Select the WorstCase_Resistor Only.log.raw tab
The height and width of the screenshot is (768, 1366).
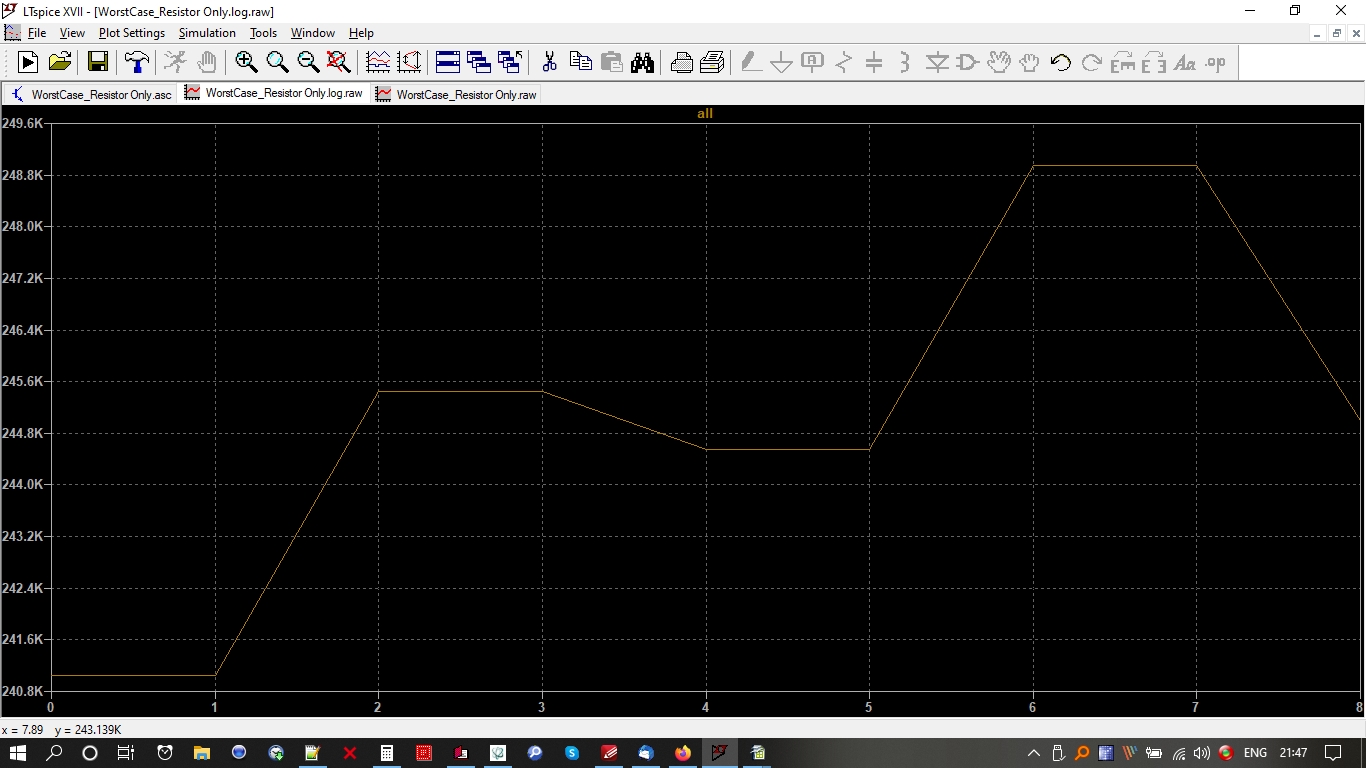tap(274, 93)
